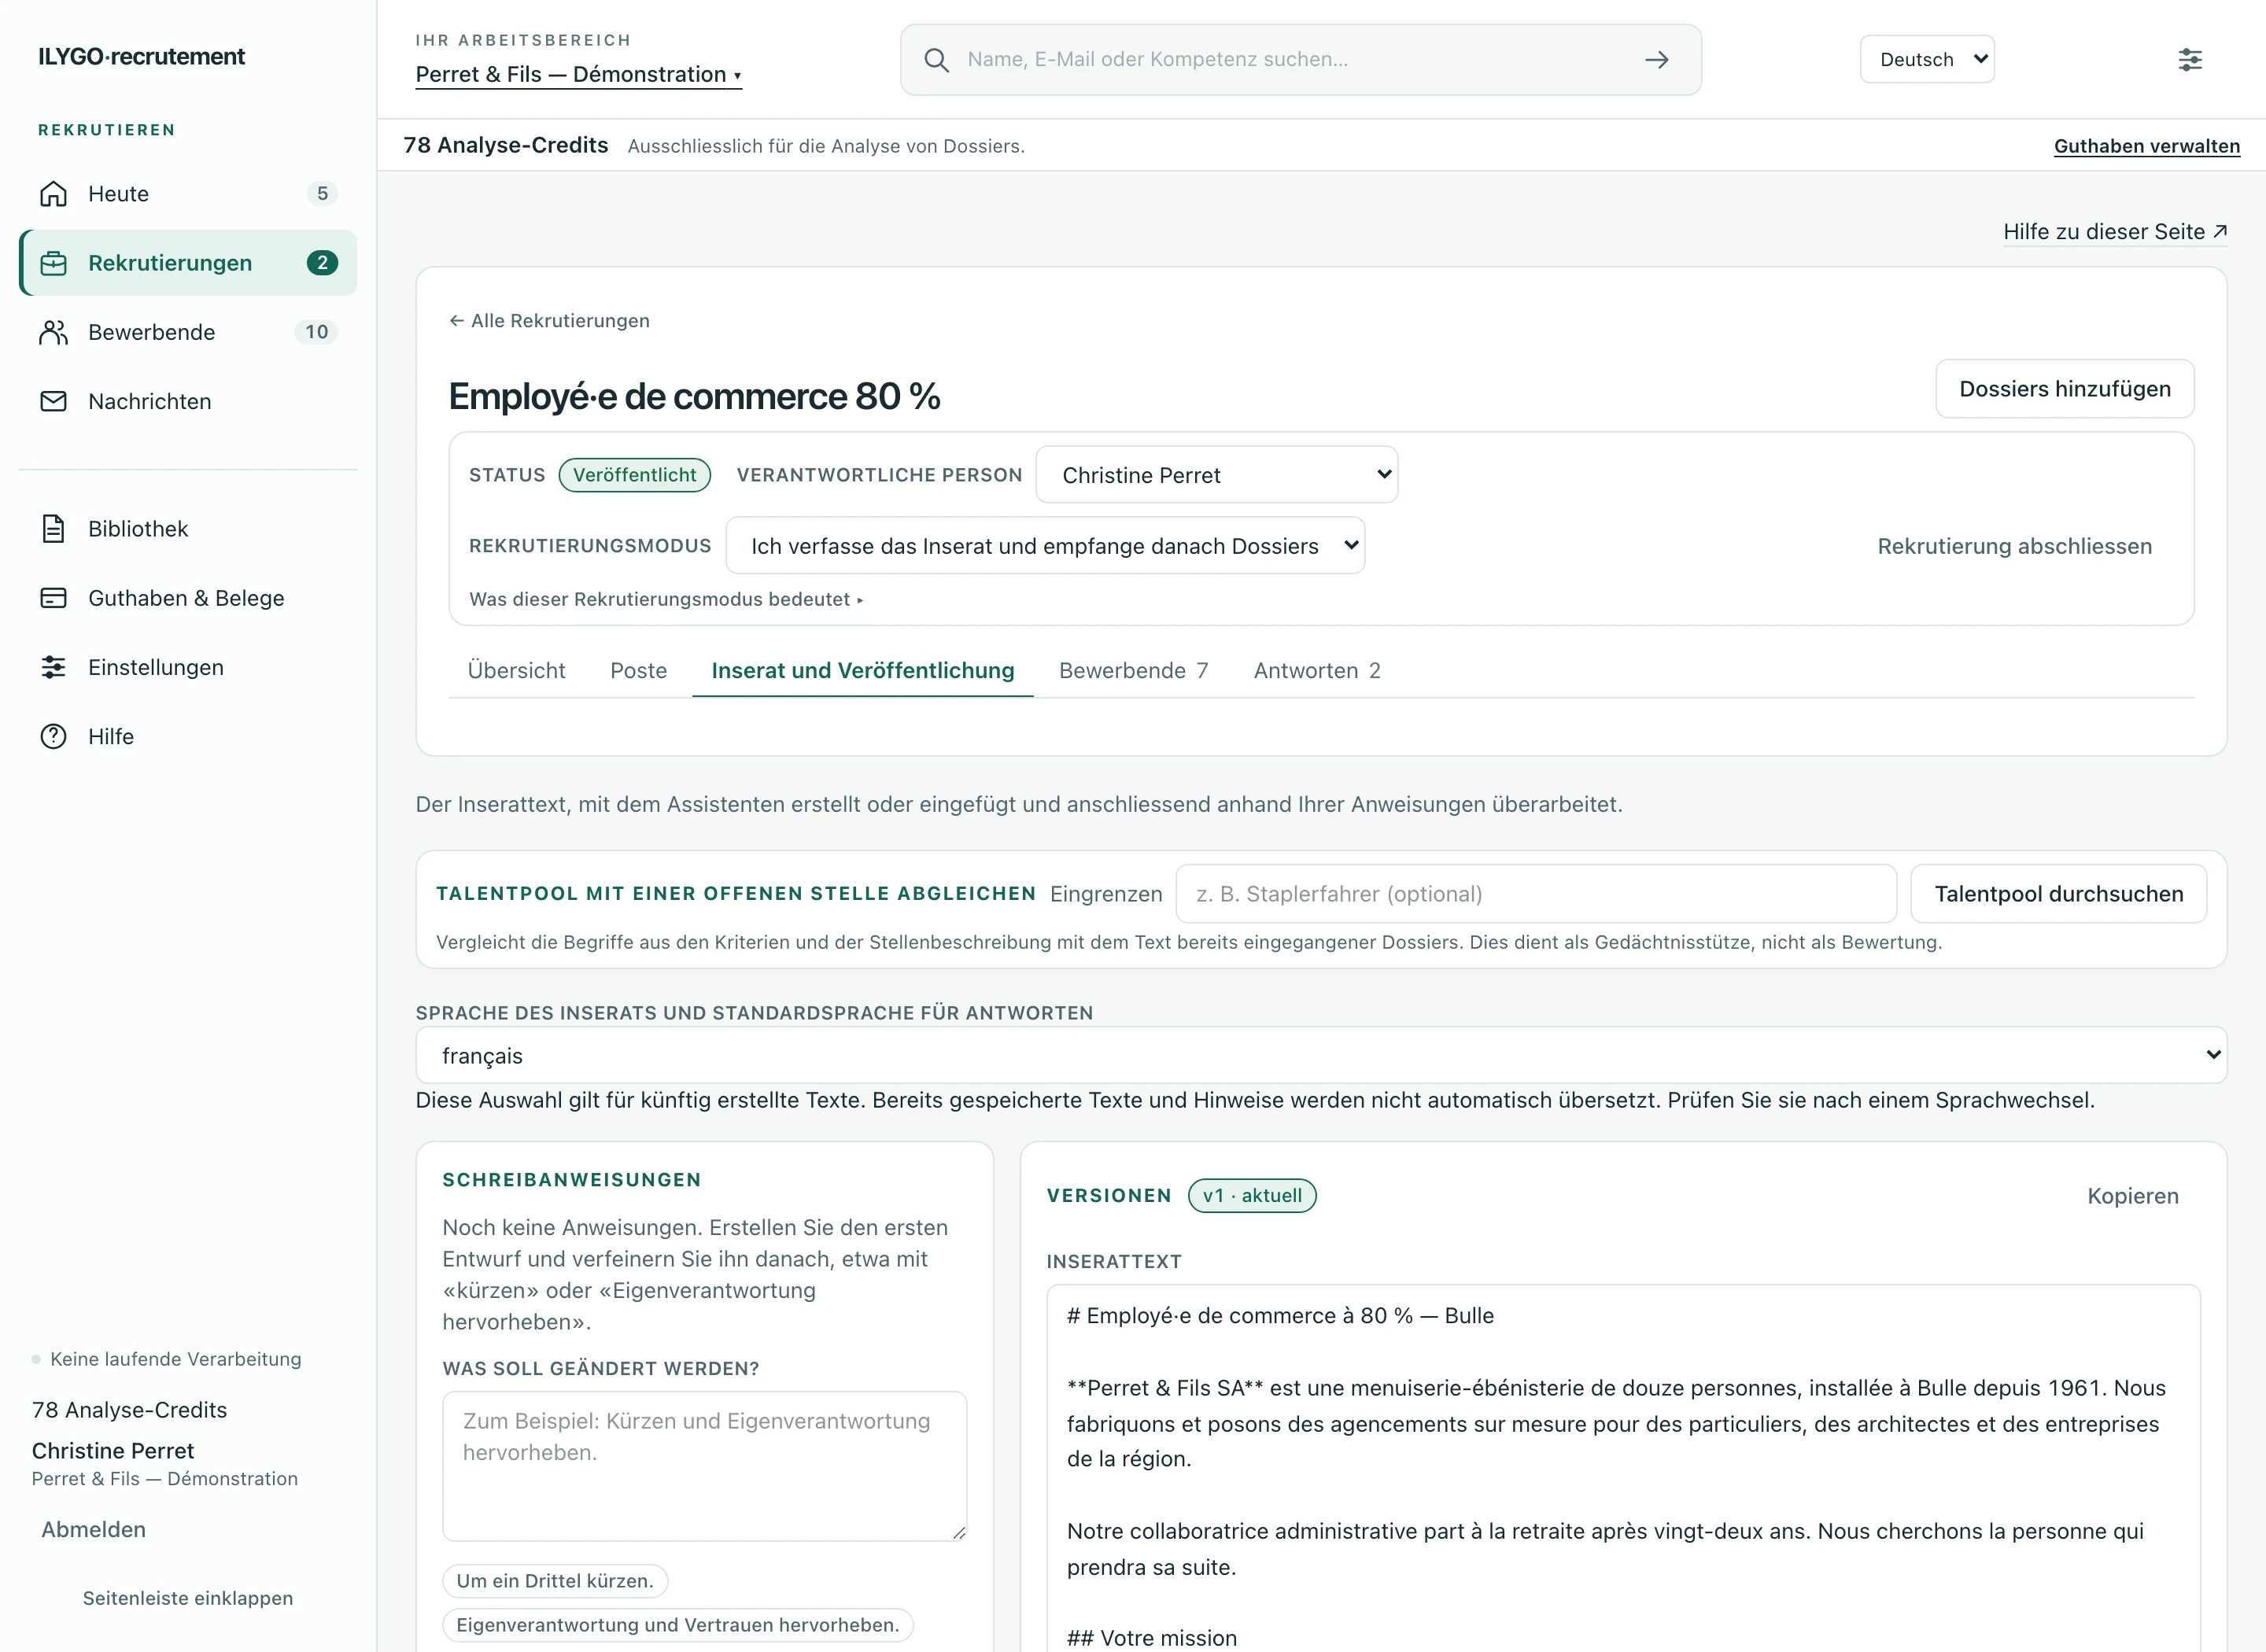
Task: Click the Guthaben verwalten link
Action: click(x=2147, y=146)
